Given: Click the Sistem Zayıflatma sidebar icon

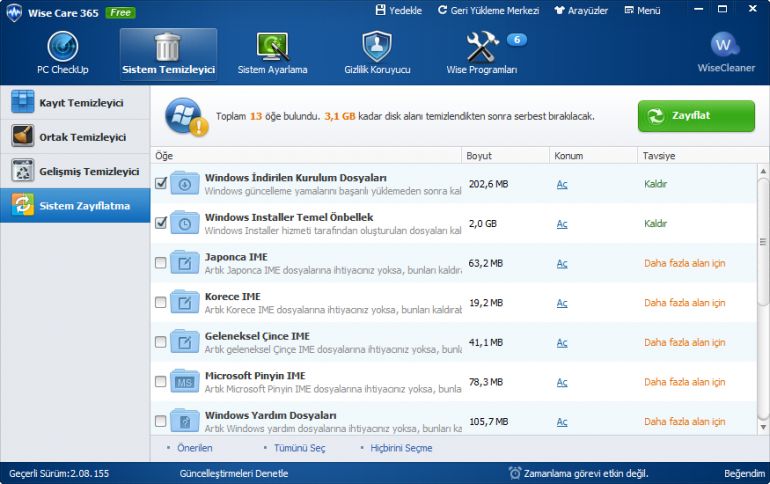Looking at the screenshot, I should point(22,205).
